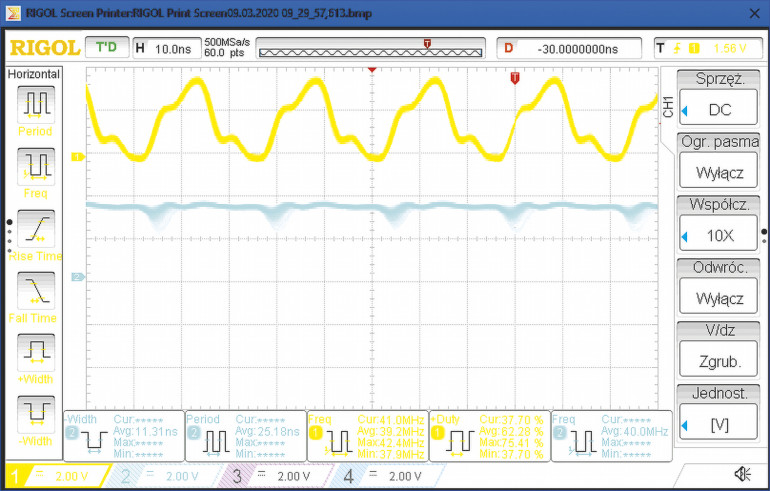Click the T'D trigger status button
Viewport: 770px width, 491px height.
pos(107,47)
